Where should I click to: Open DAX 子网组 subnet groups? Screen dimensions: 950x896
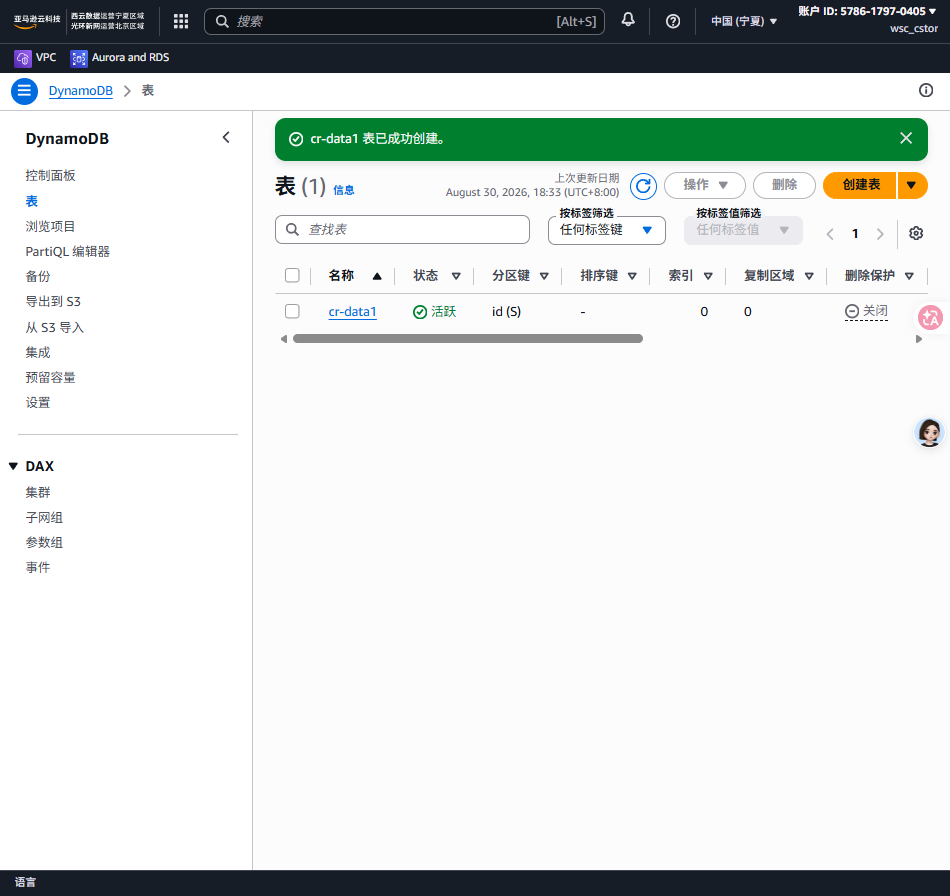(44, 518)
